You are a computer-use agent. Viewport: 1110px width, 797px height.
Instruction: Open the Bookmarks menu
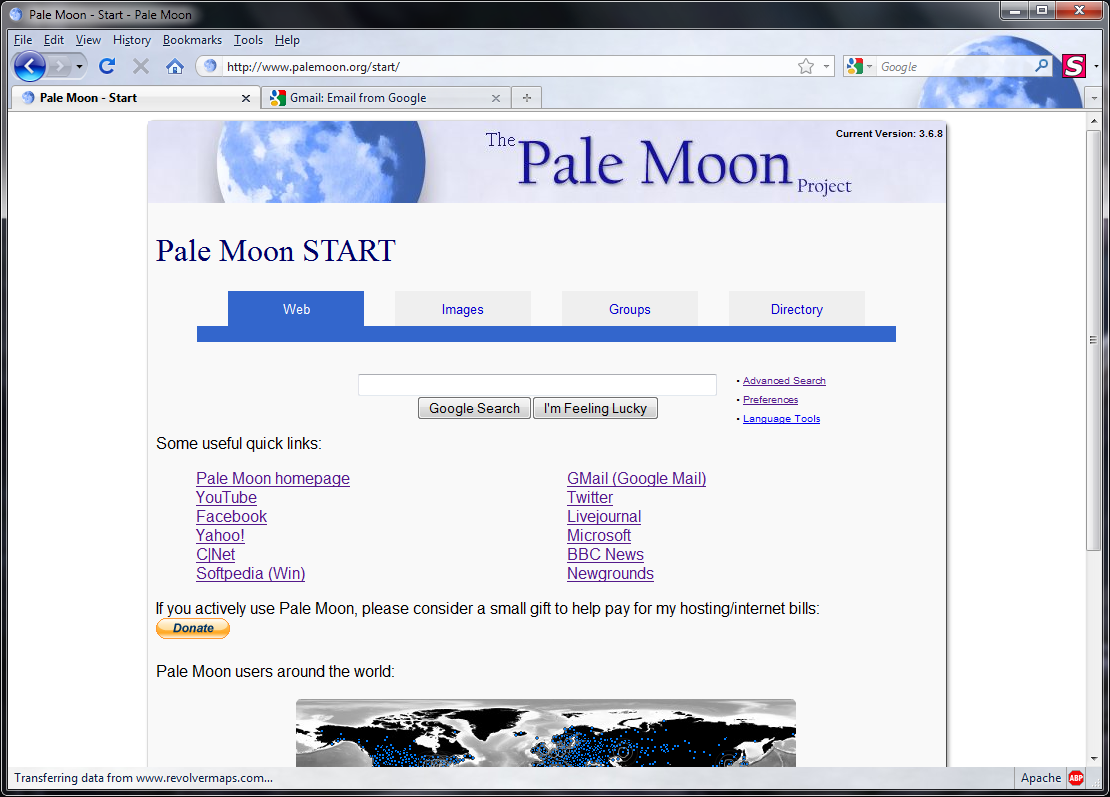192,40
